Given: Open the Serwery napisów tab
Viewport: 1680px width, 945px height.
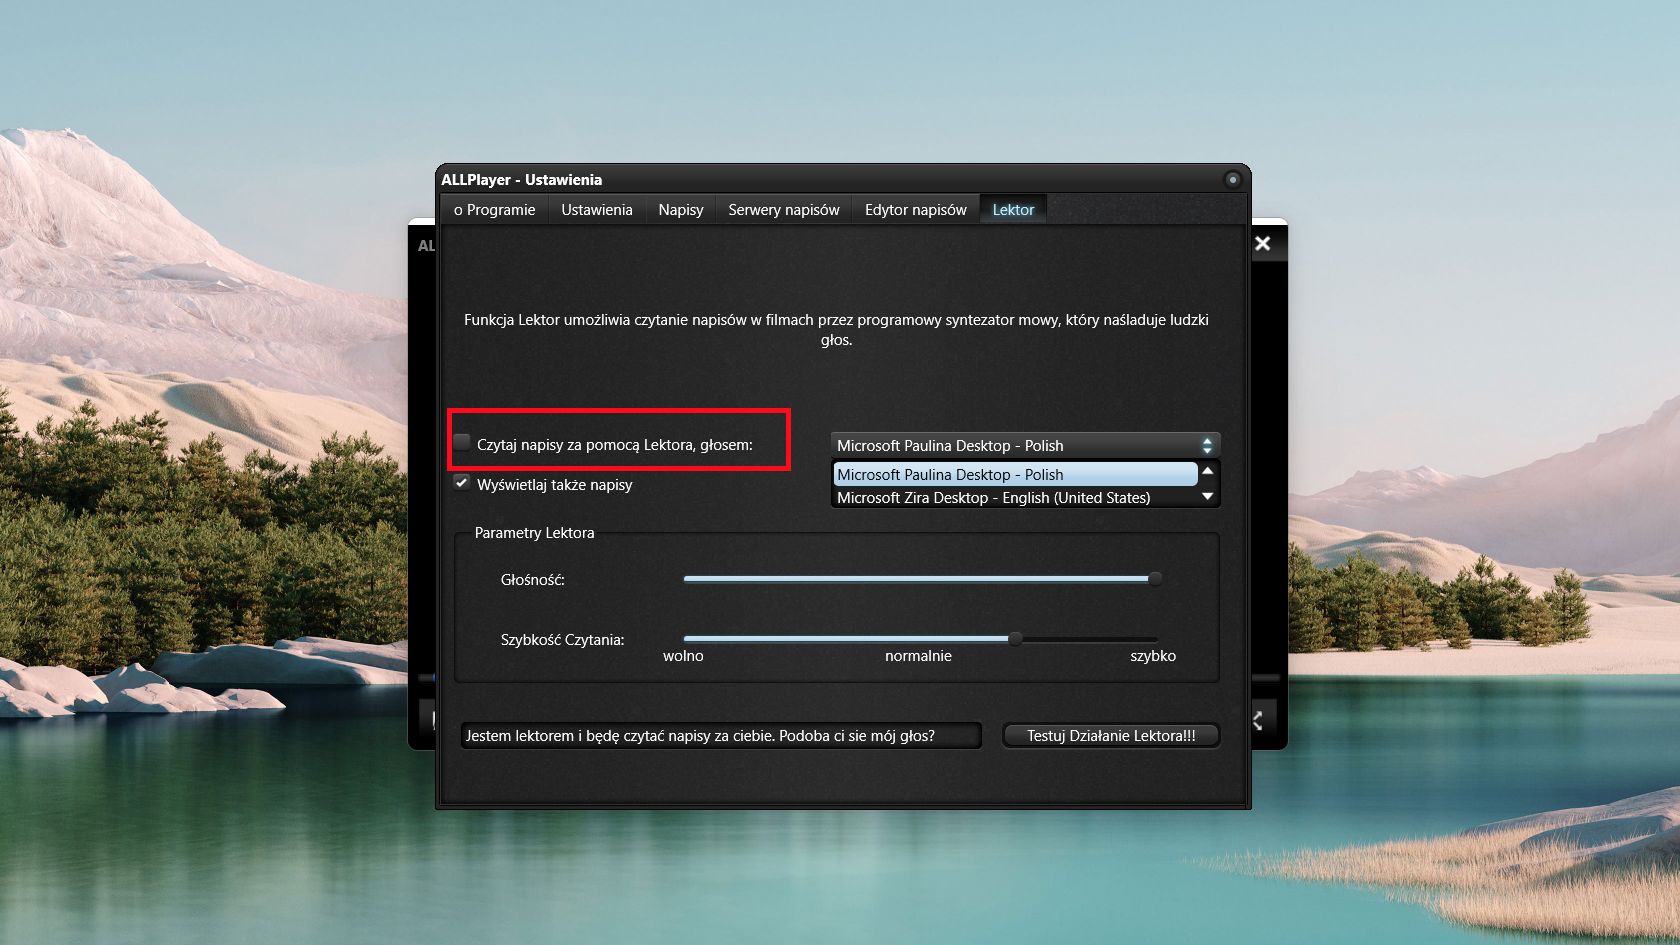Looking at the screenshot, I should (x=784, y=210).
